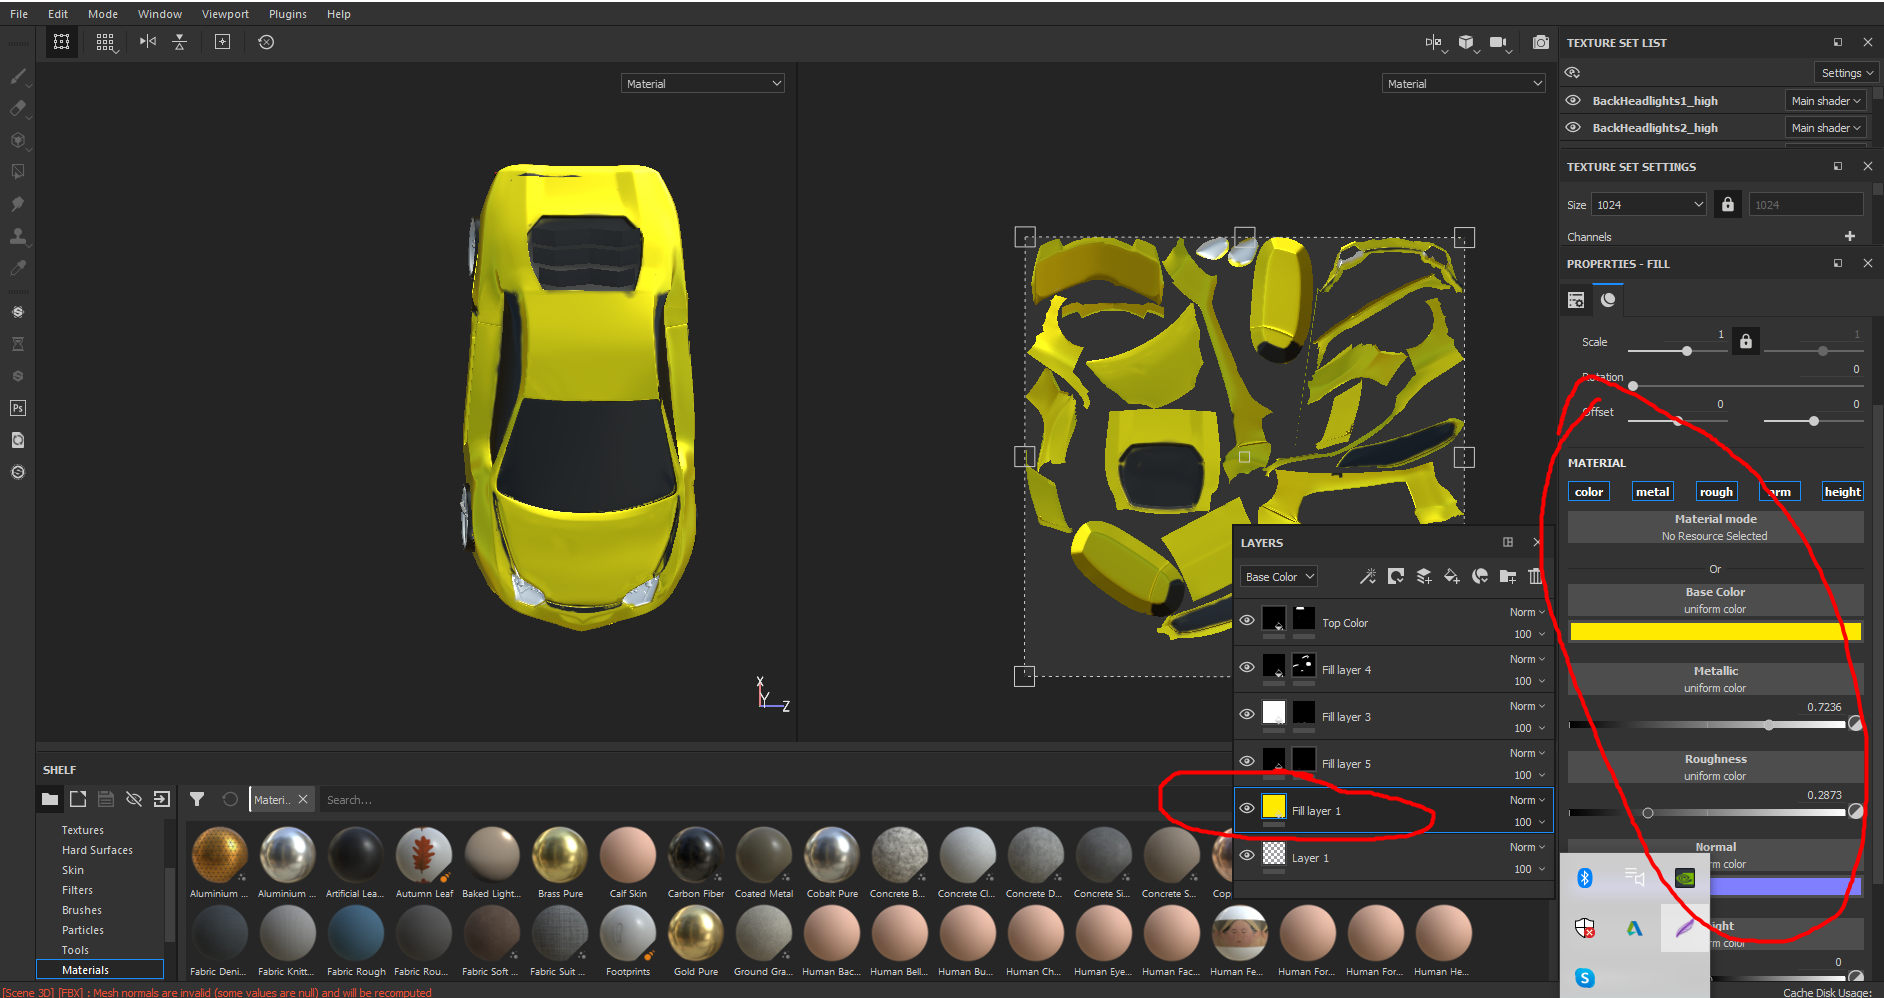Open the Mode menu

point(103,14)
